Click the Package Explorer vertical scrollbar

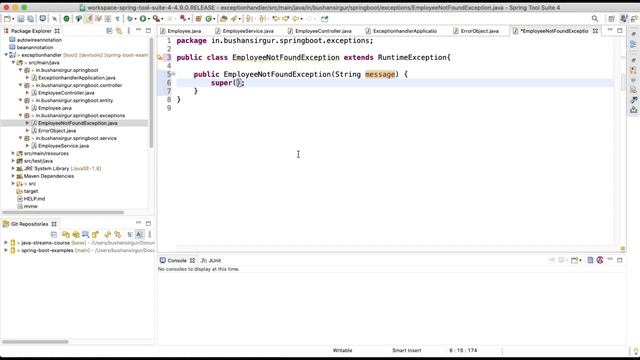click(x=151, y=92)
